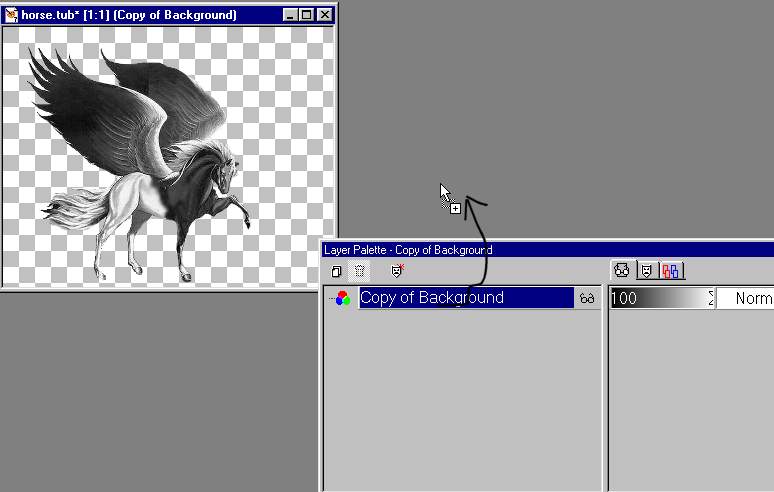Image resolution: width=774 pixels, height=492 pixels.
Task: Click the pegasus image on the canvas
Action: [x=140, y=163]
